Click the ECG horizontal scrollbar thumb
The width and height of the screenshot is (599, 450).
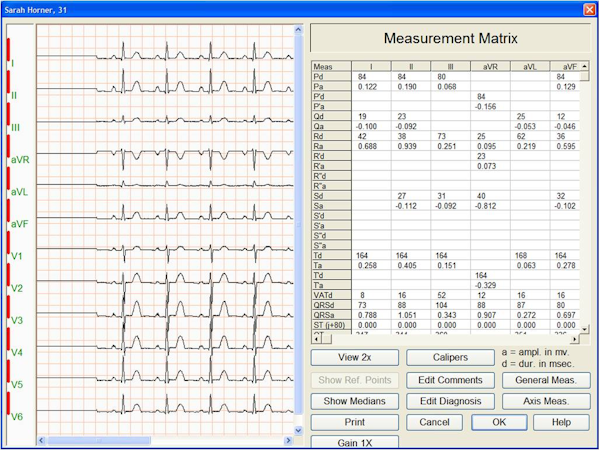point(99,440)
